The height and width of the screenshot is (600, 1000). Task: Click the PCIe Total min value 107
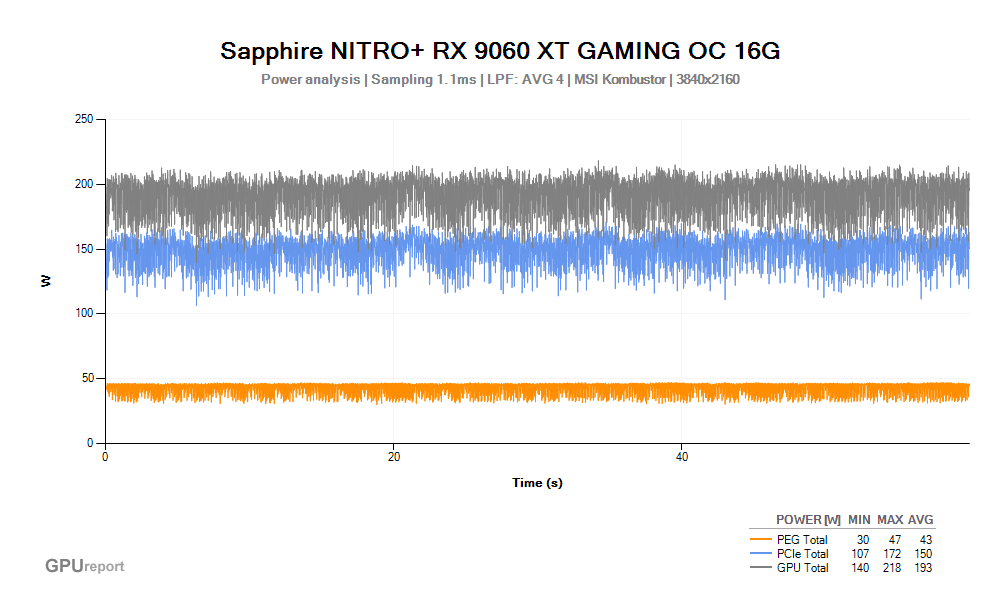(x=859, y=554)
